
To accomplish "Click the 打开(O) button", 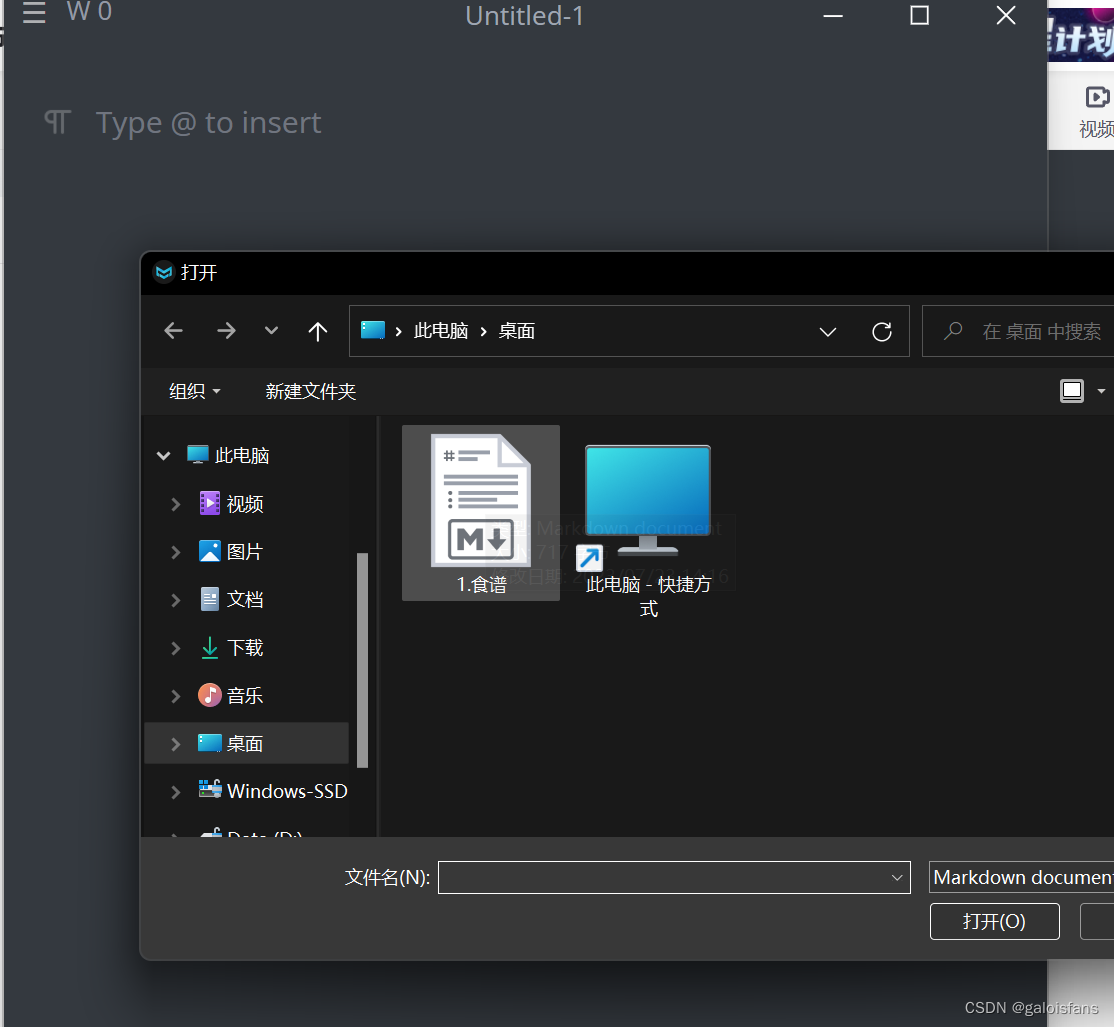I will (x=994, y=921).
